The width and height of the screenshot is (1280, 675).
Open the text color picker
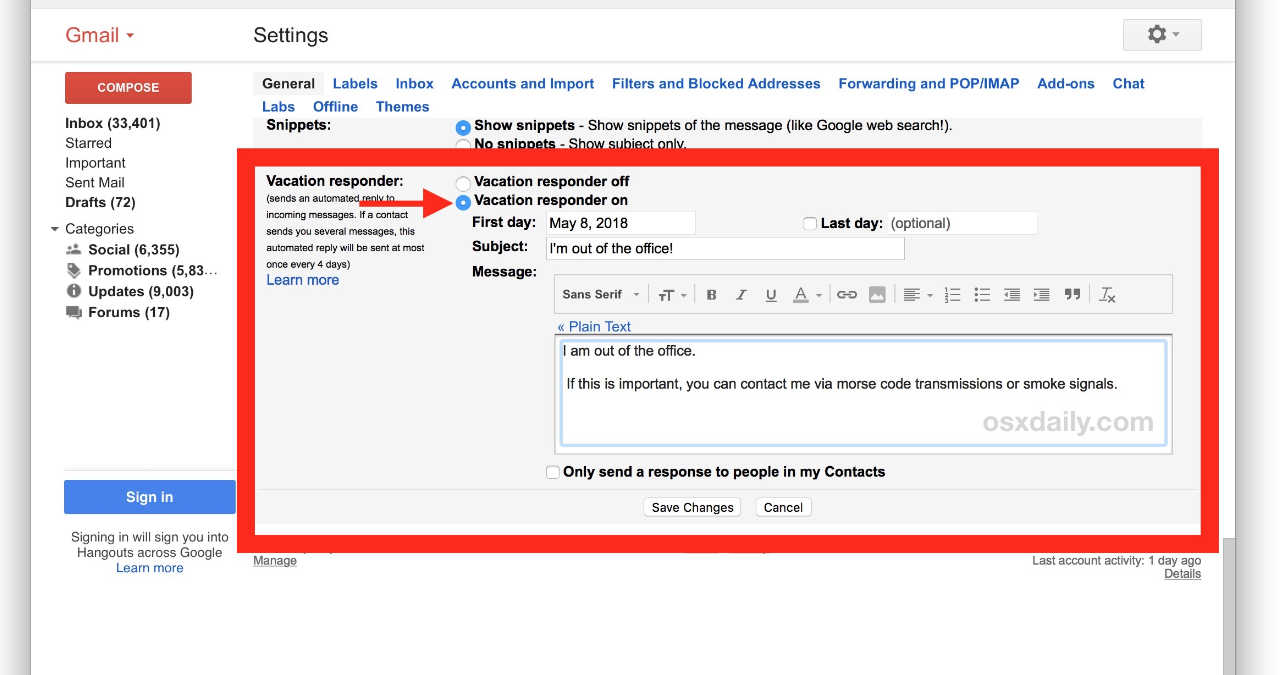pos(806,295)
